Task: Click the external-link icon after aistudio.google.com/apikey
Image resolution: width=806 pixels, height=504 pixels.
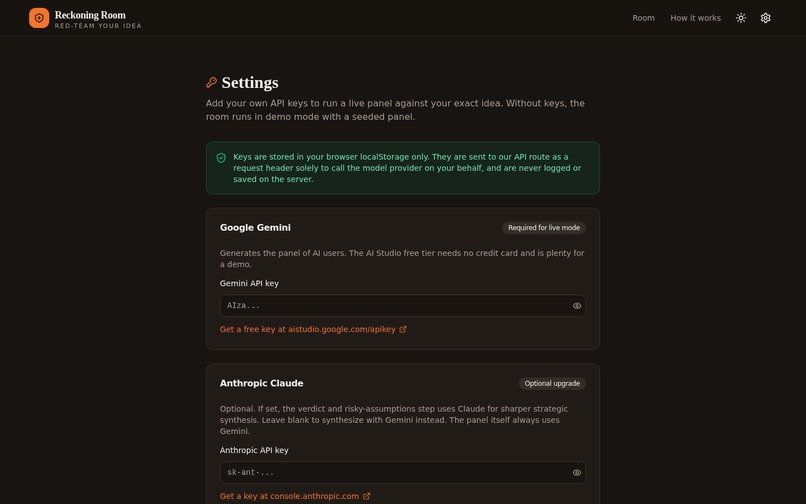Action: click(x=403, y=329)
